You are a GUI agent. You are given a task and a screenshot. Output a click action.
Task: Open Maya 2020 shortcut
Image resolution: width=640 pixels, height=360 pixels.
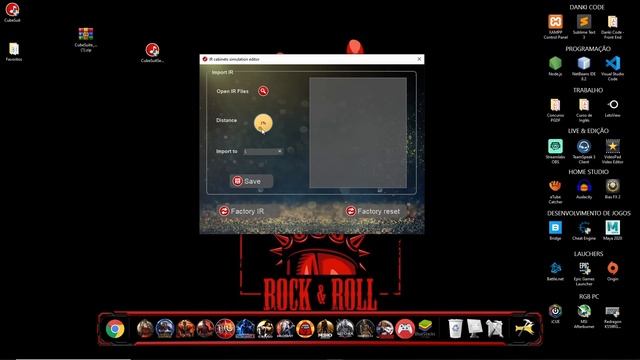pos(613,230)
